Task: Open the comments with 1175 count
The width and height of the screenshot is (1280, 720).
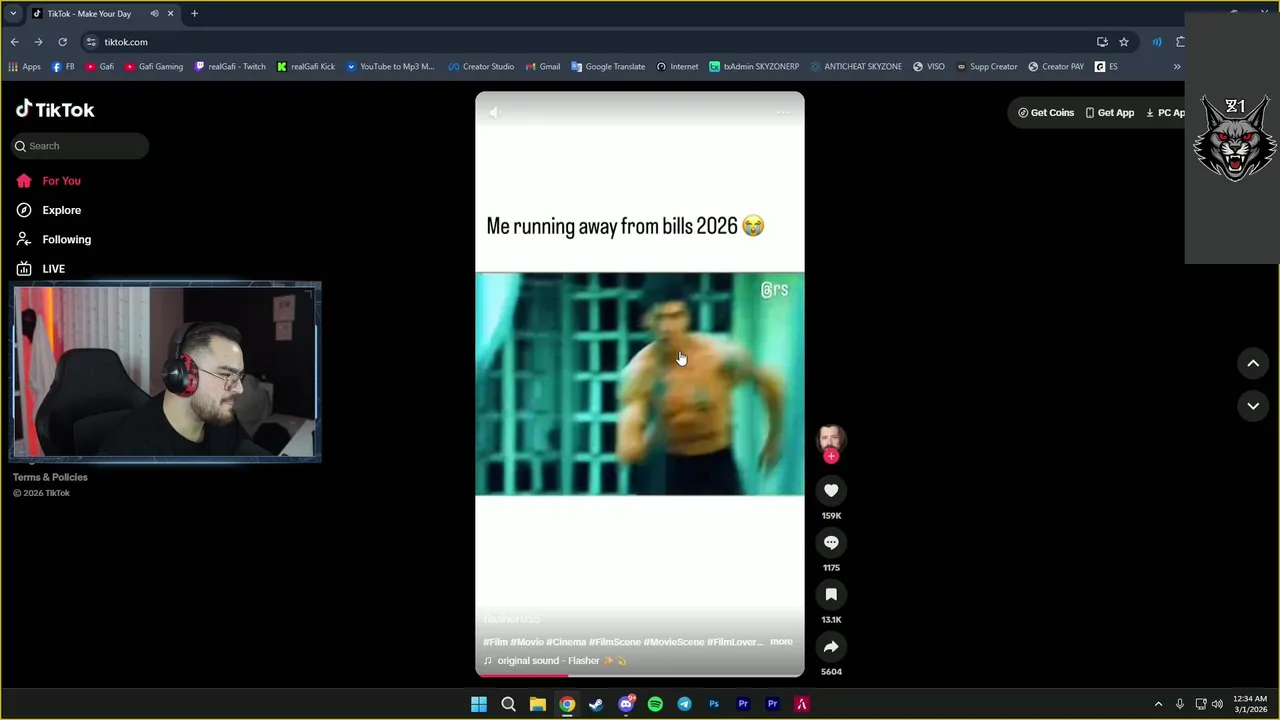Action: coord(831,542)
